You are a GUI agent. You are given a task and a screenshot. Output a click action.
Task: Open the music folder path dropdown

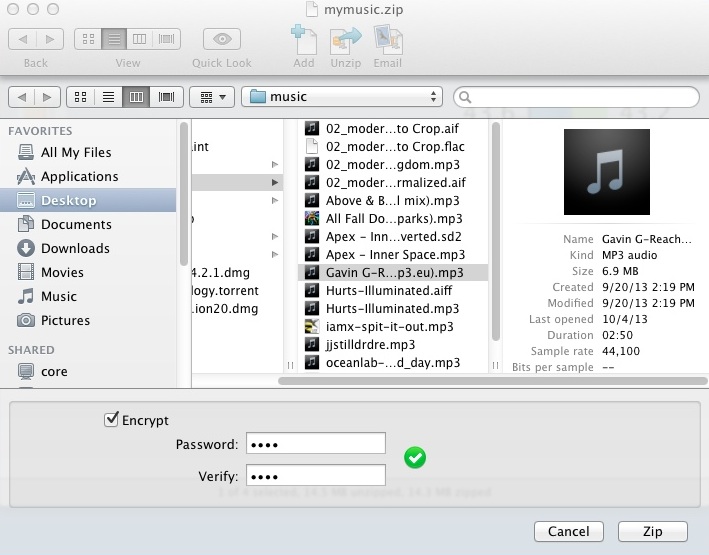pos(344,97)
